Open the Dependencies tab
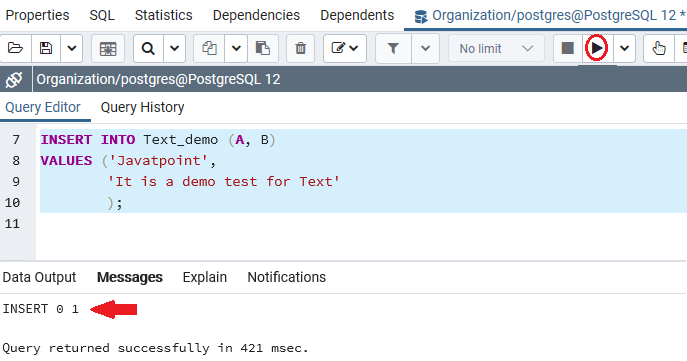 (256, 15)
